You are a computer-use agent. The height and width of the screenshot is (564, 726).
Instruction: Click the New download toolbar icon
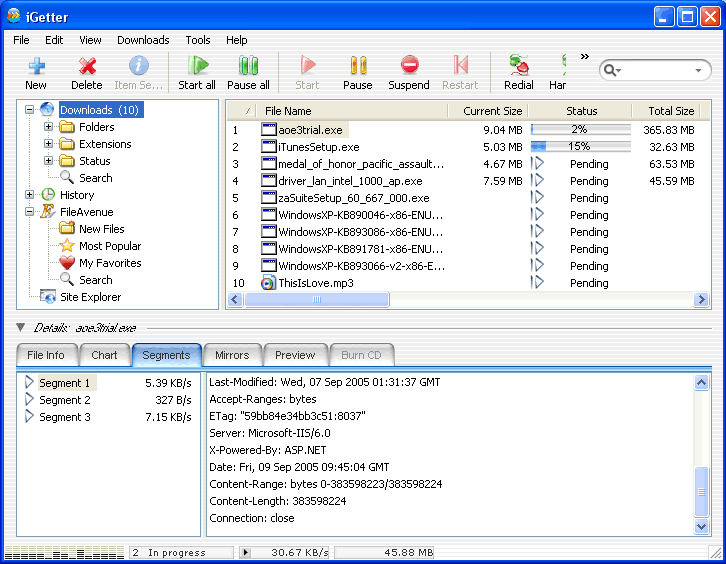36,66
